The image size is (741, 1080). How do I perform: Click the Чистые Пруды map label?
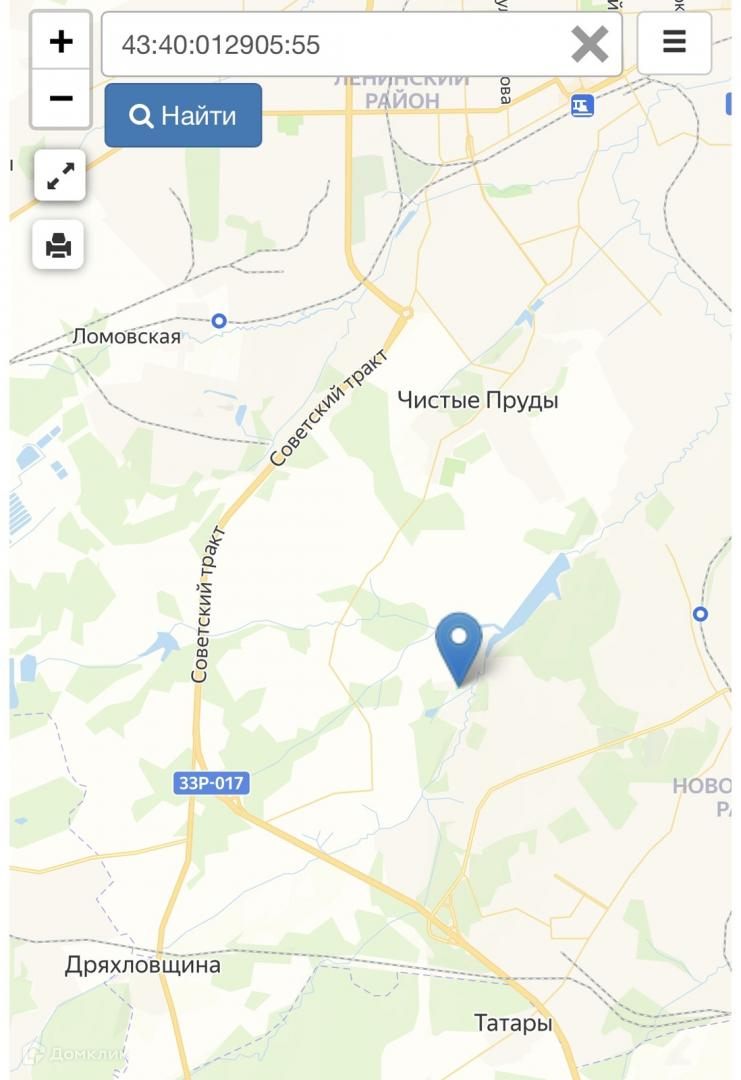[x=478, y=400]
